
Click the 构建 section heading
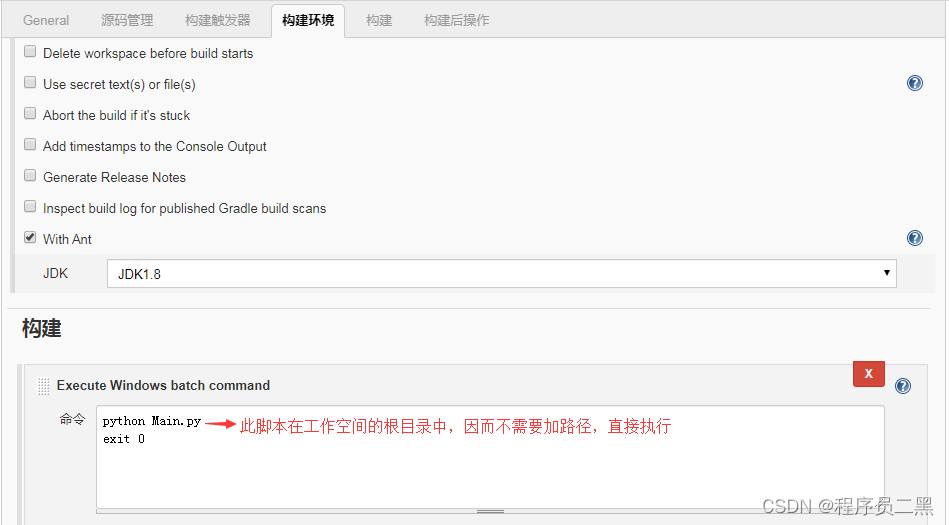pyautogui.click(x=41, y=328)
